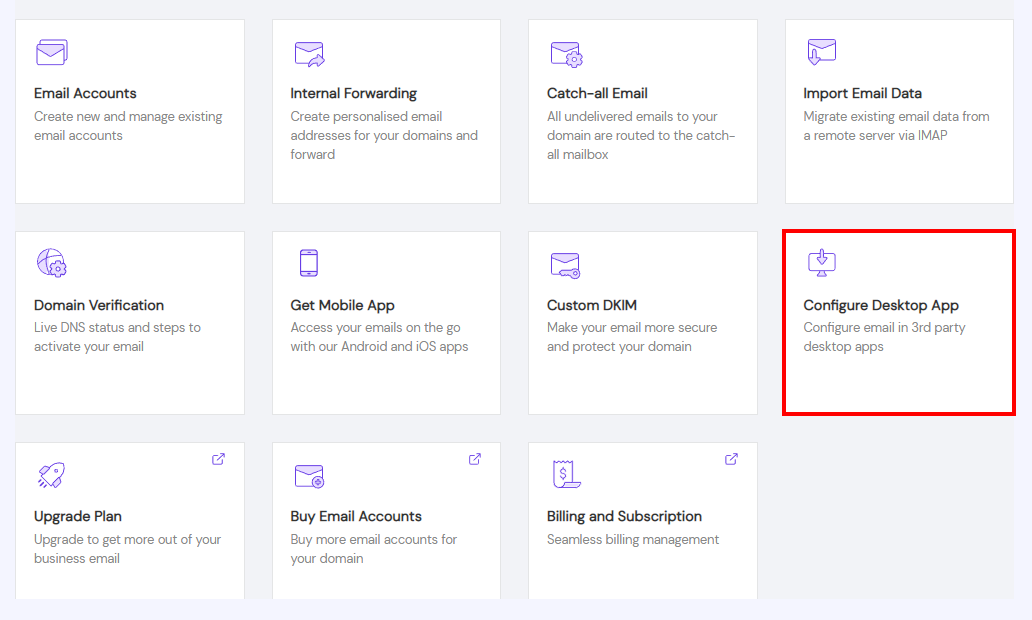Screen dimensions: 1032x620
Task: Click the Billing and Subscription receipt icon
Action: 566,474
